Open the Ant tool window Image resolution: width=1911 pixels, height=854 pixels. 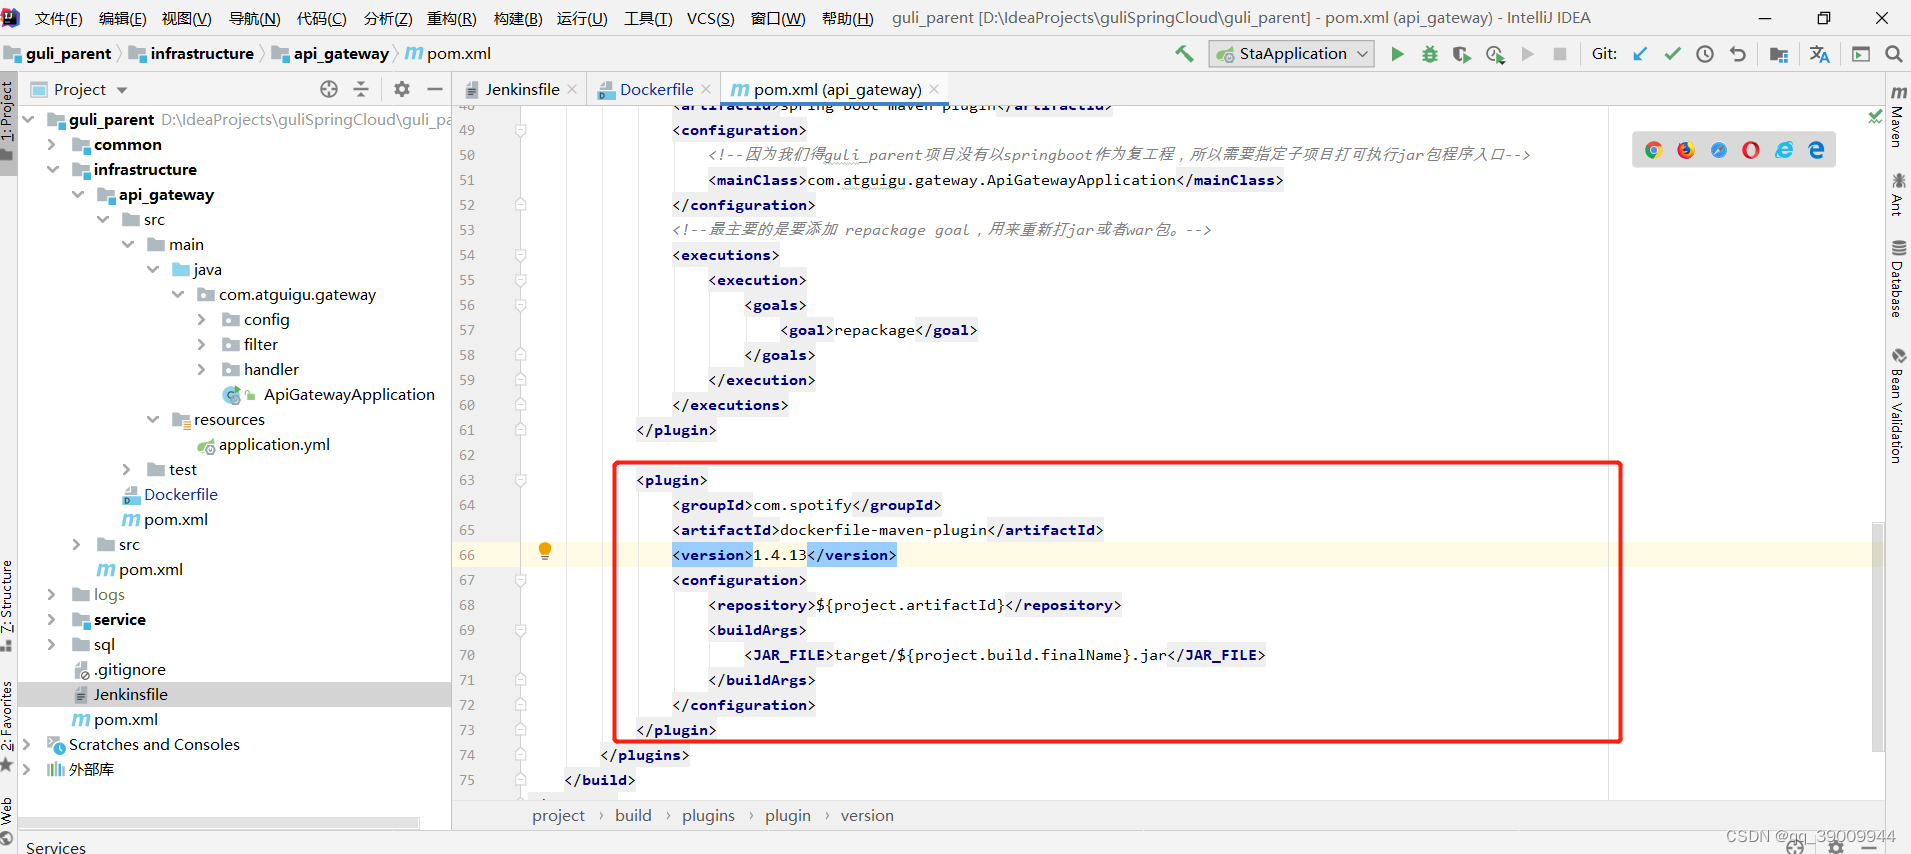tap(1898, 194)
